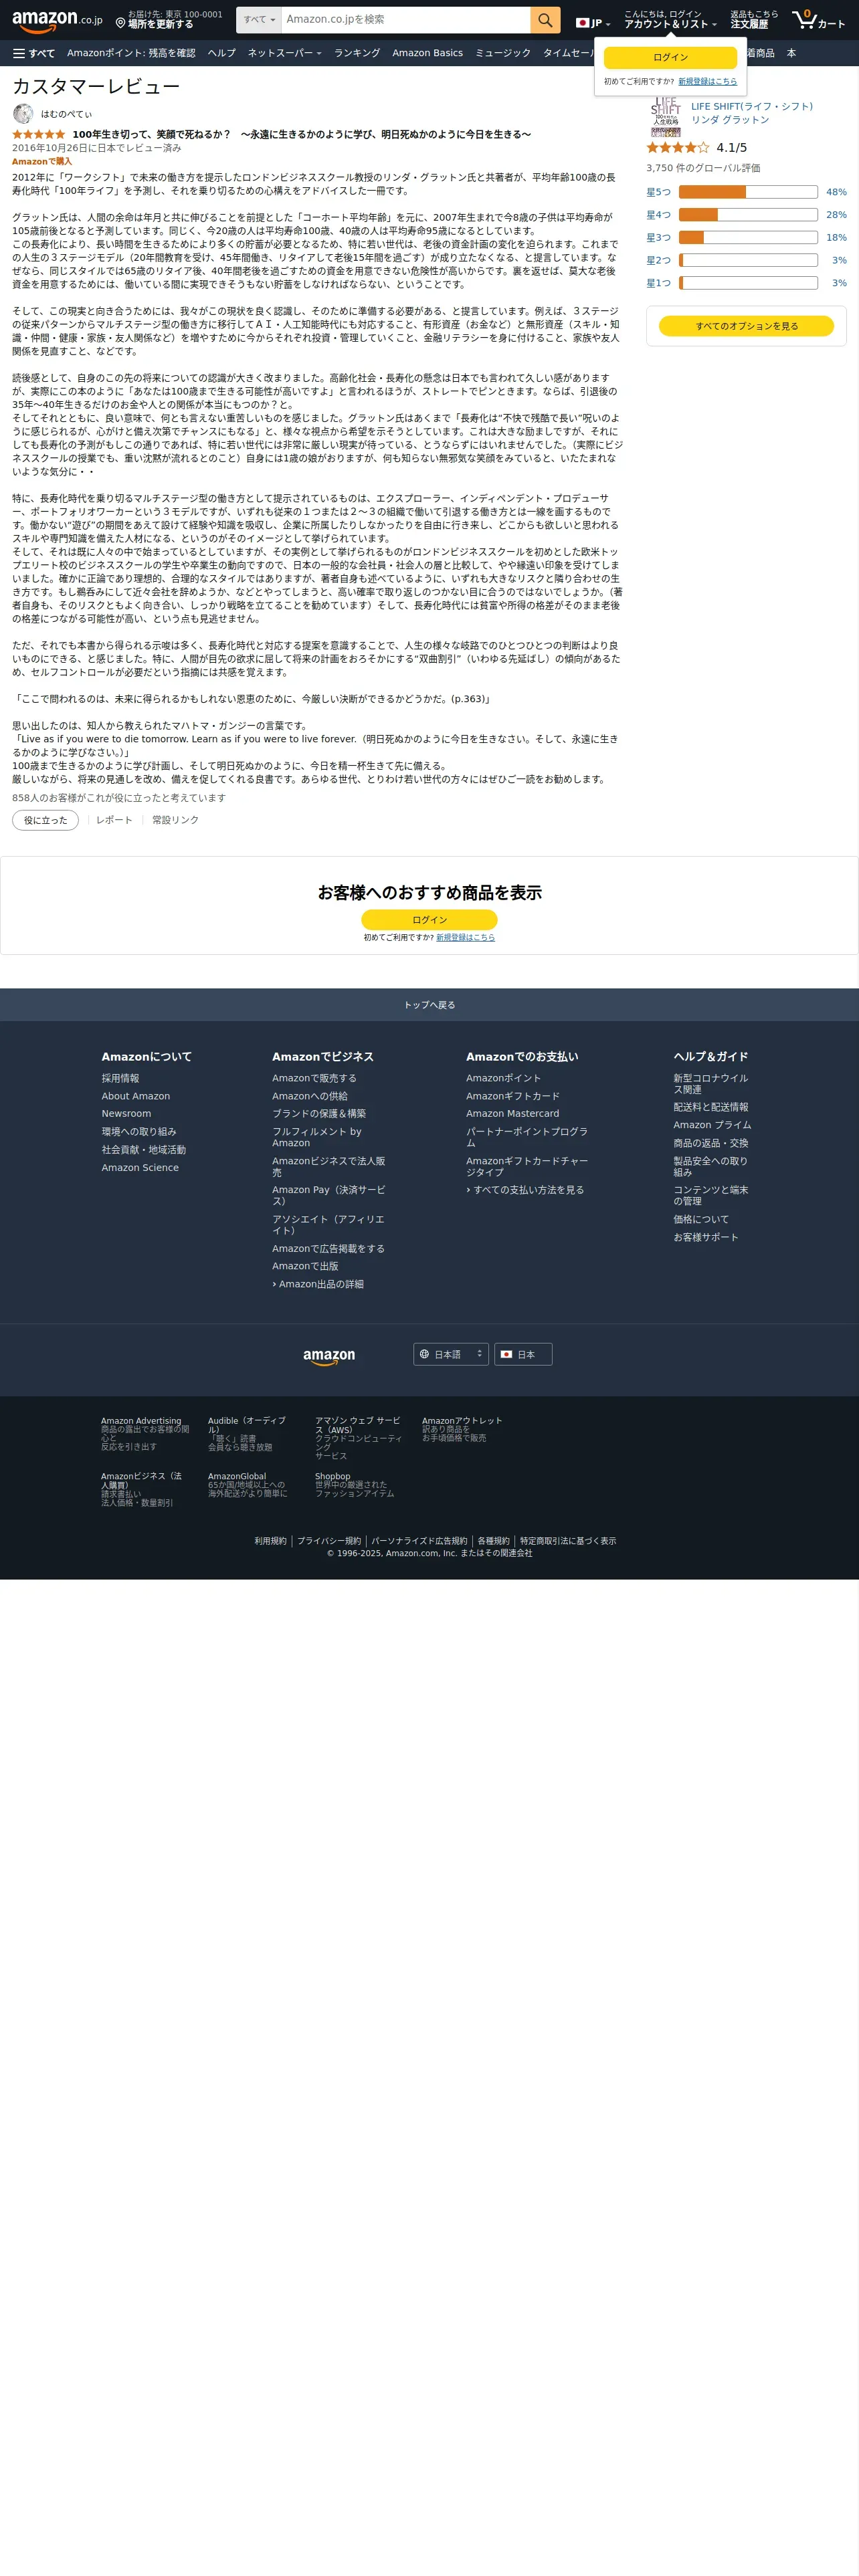Viewport: 859px width, 2576px height.
Task: Open the JP language flag dropdown
Action: (x=593, y=22)
